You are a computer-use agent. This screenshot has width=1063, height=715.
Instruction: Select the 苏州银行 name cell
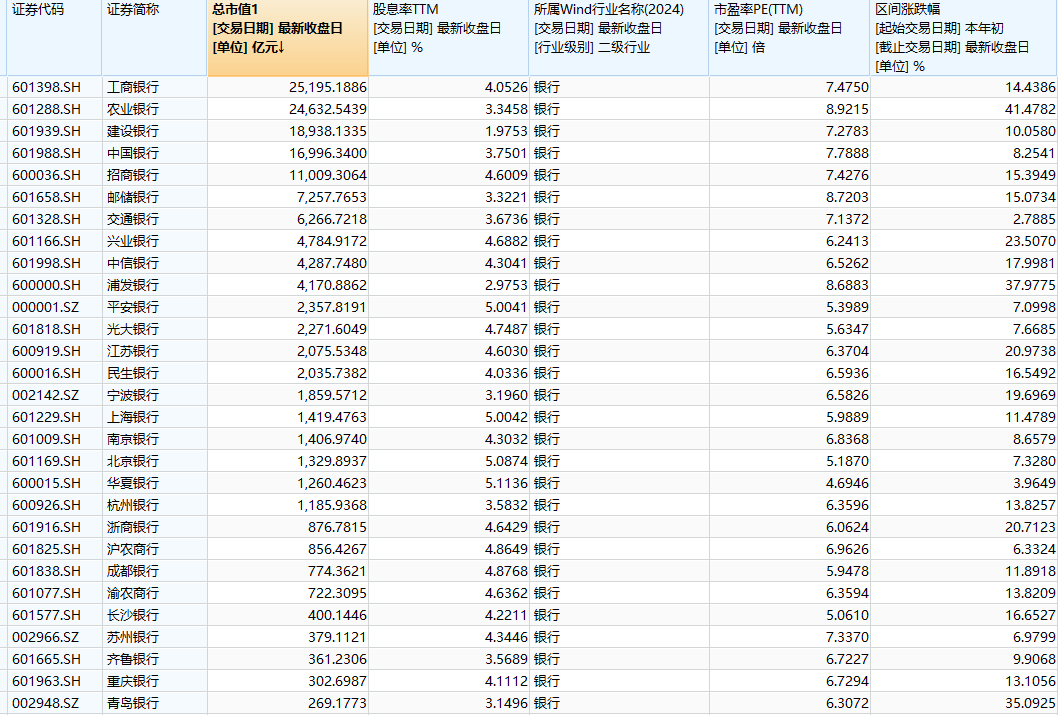pos(133,638)
